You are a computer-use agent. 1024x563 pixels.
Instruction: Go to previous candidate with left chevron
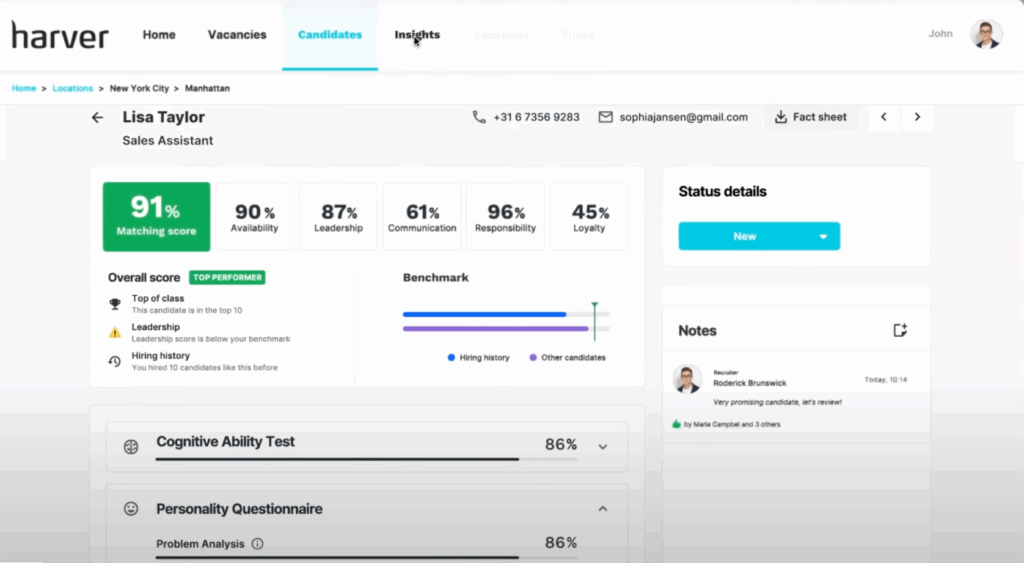pyautogui.click(x=883, y=117)
